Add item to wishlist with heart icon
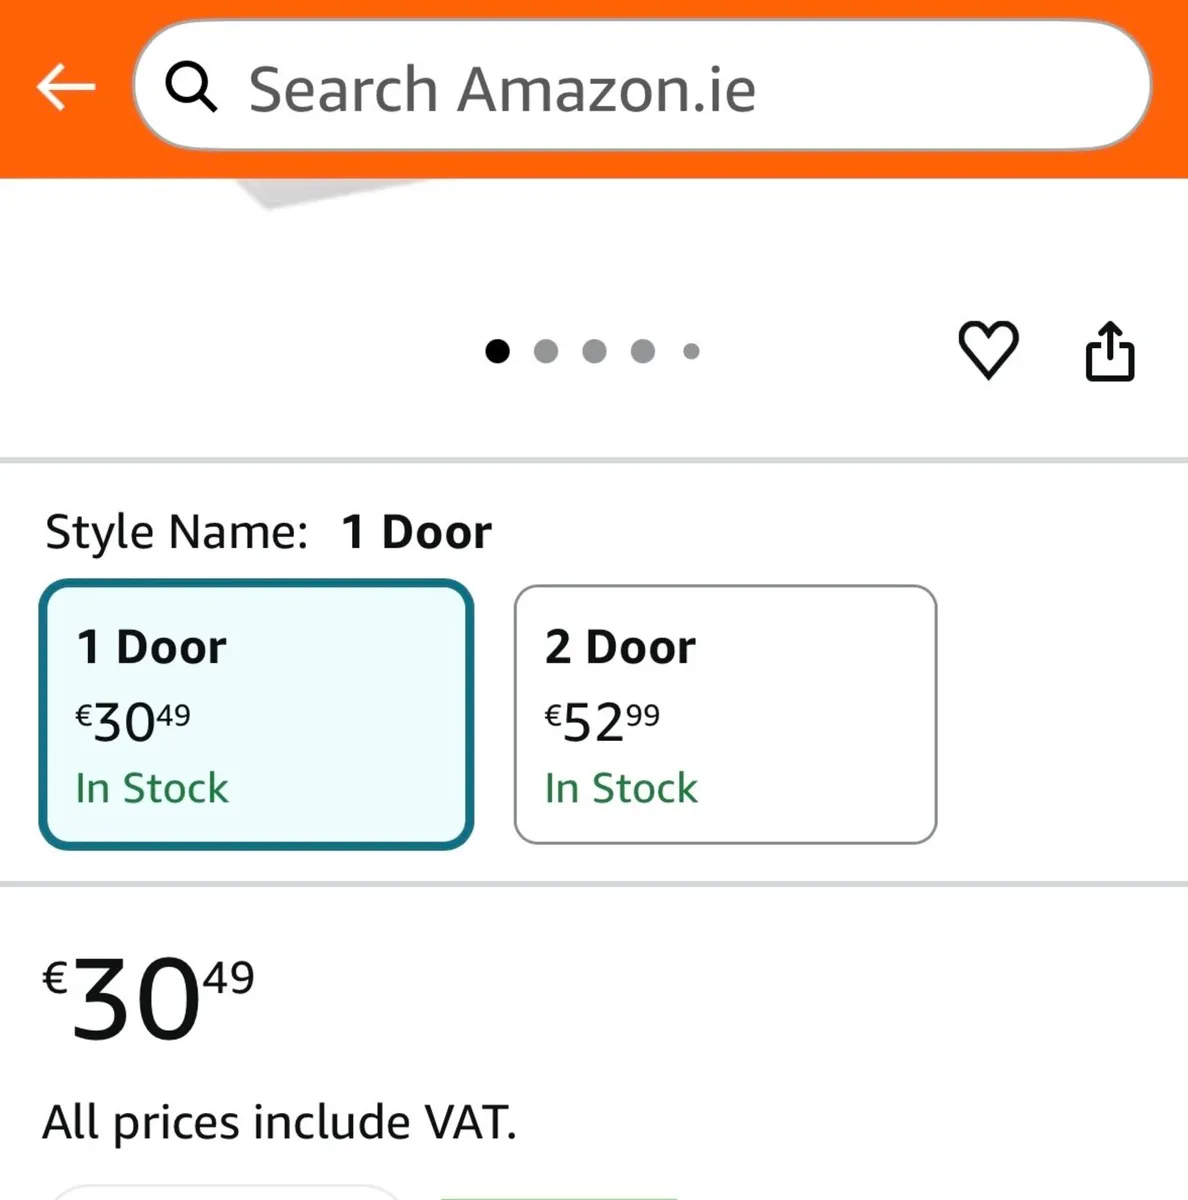Image resolution: width=1188 pixels, height=1200 pixels. (x=988, y=350)
